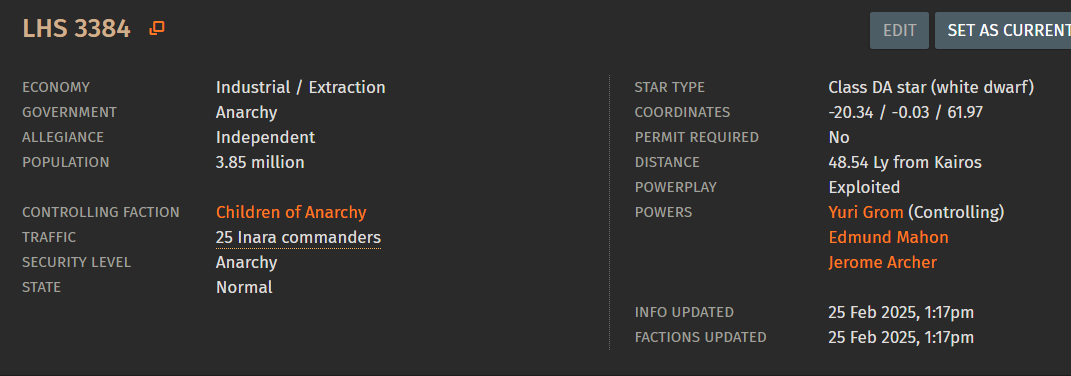Open the Jerome Archer power link
Image resolution: width=1071 pixels, height=376 pixels.
(882, 263)
